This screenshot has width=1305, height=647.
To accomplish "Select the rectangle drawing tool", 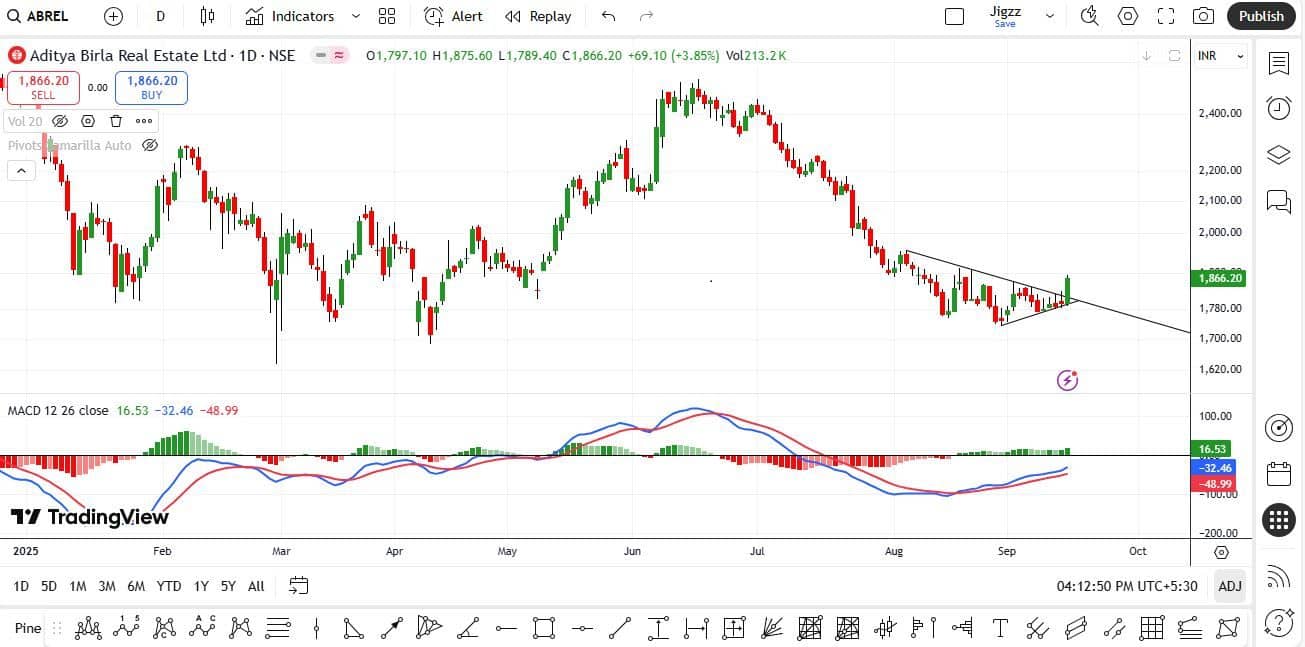I will [544, 628].
